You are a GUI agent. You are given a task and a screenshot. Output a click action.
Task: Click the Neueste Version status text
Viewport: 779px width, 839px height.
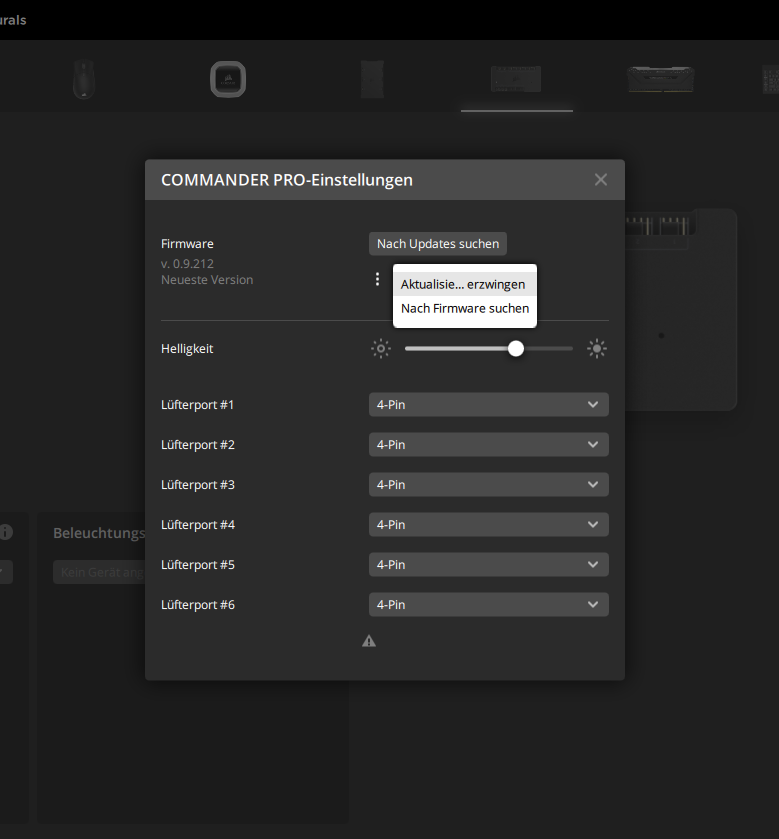207,280
